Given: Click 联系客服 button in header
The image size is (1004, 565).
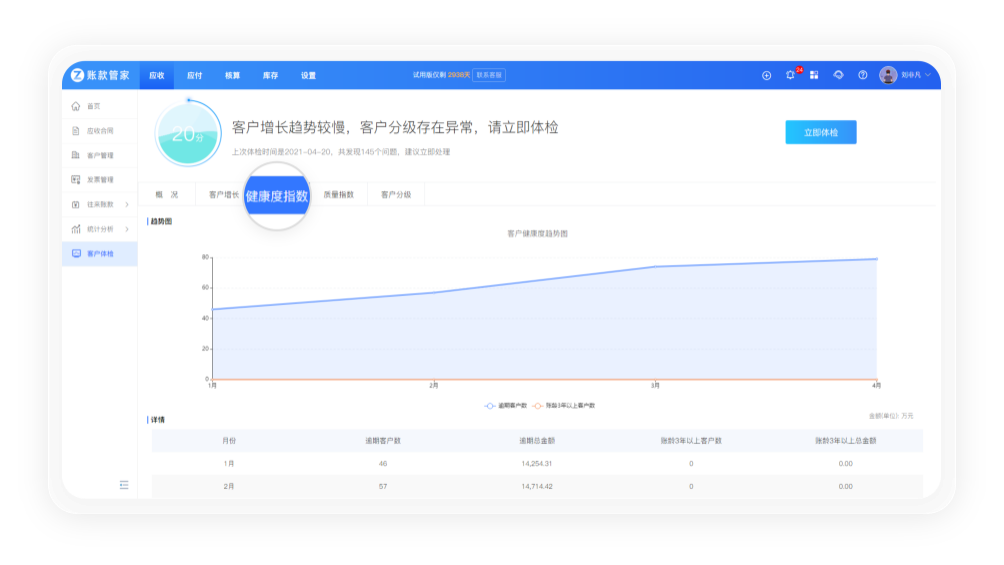Looking at the screenshot, I should [489, 75].
